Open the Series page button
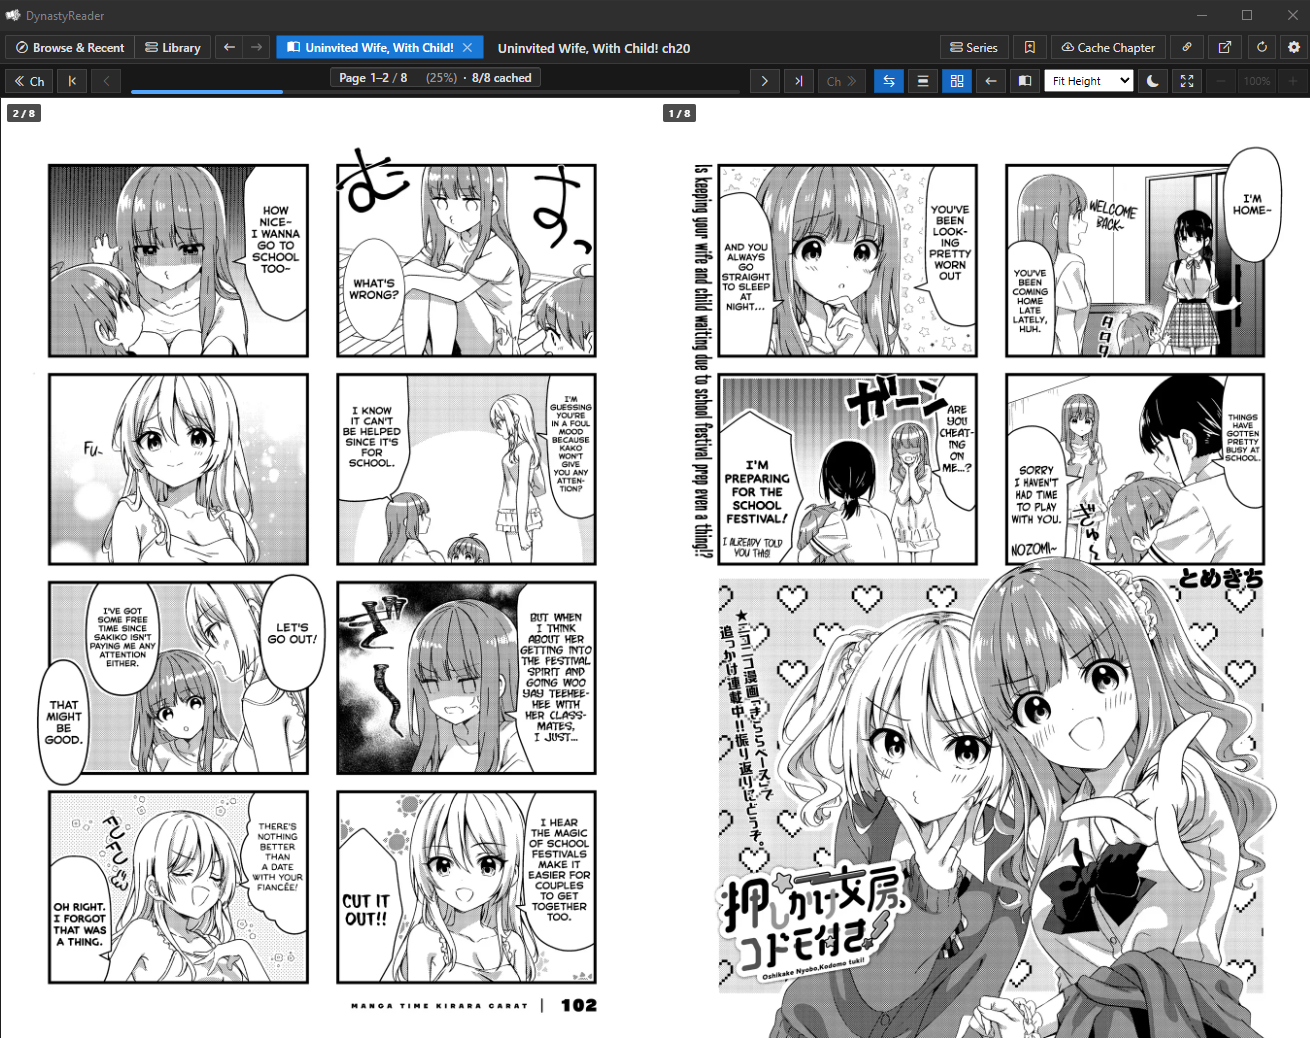 click(x=974, y=47)
